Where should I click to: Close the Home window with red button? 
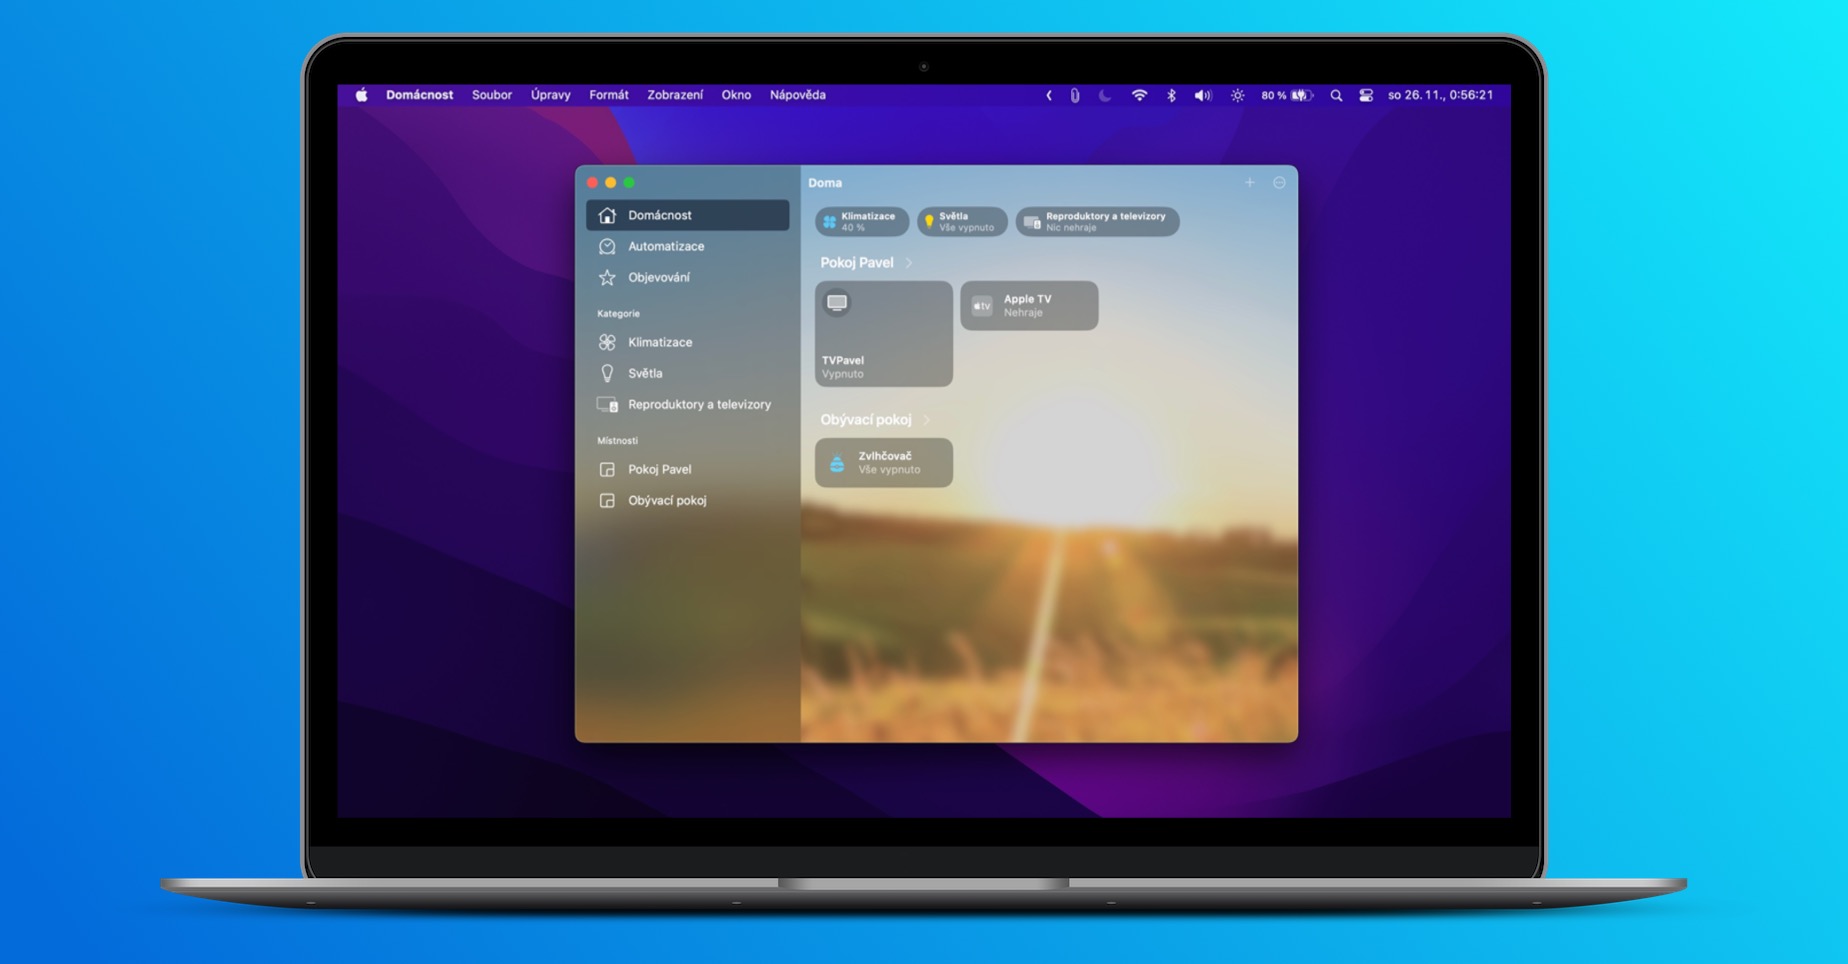(x=593, y=182)
